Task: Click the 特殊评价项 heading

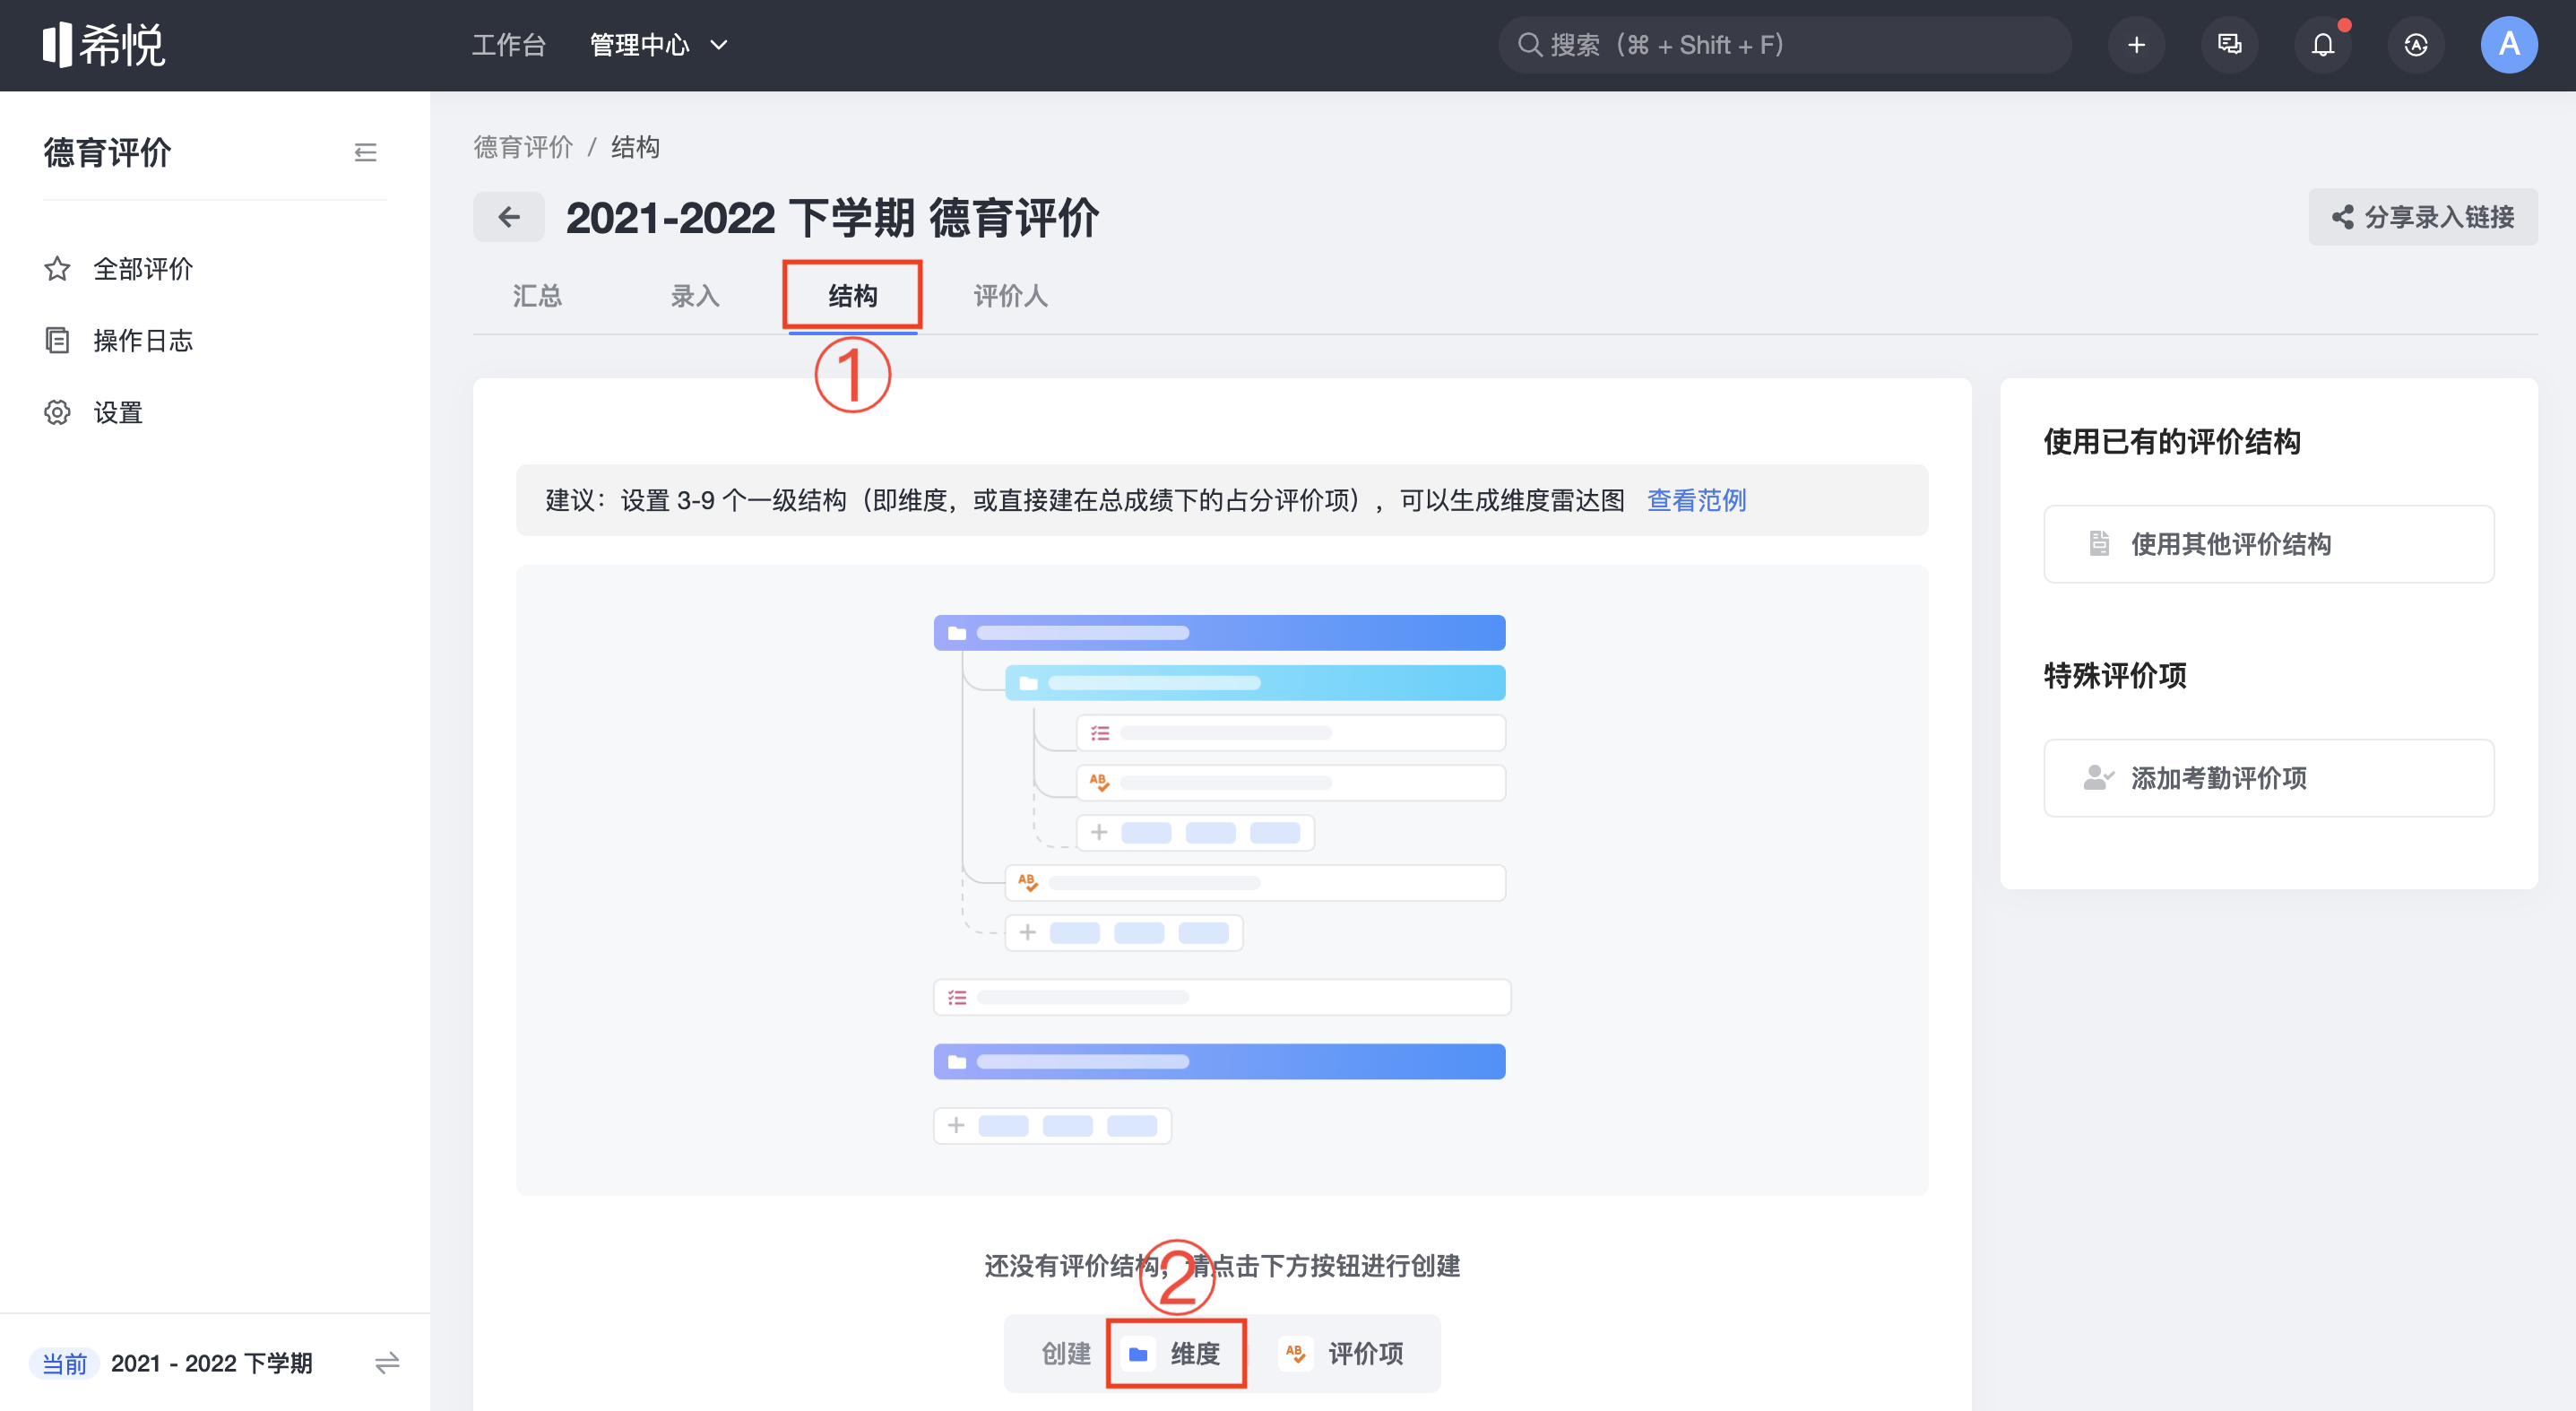Action: pos(2114,675)
